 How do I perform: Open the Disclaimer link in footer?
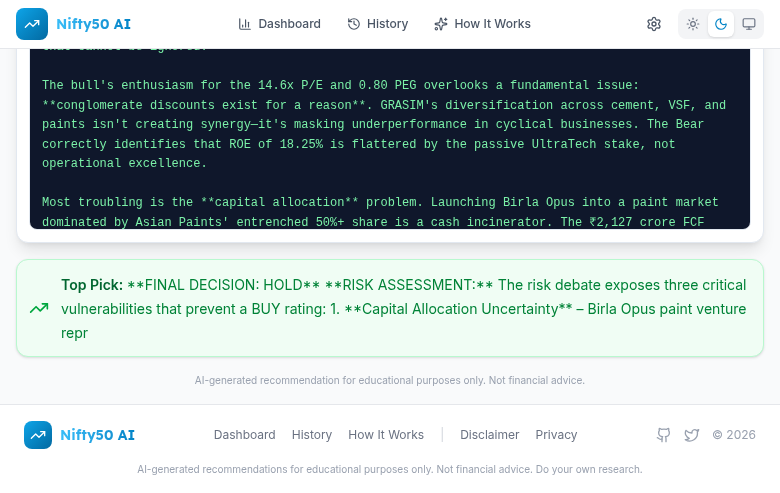(x=490, y=435)
